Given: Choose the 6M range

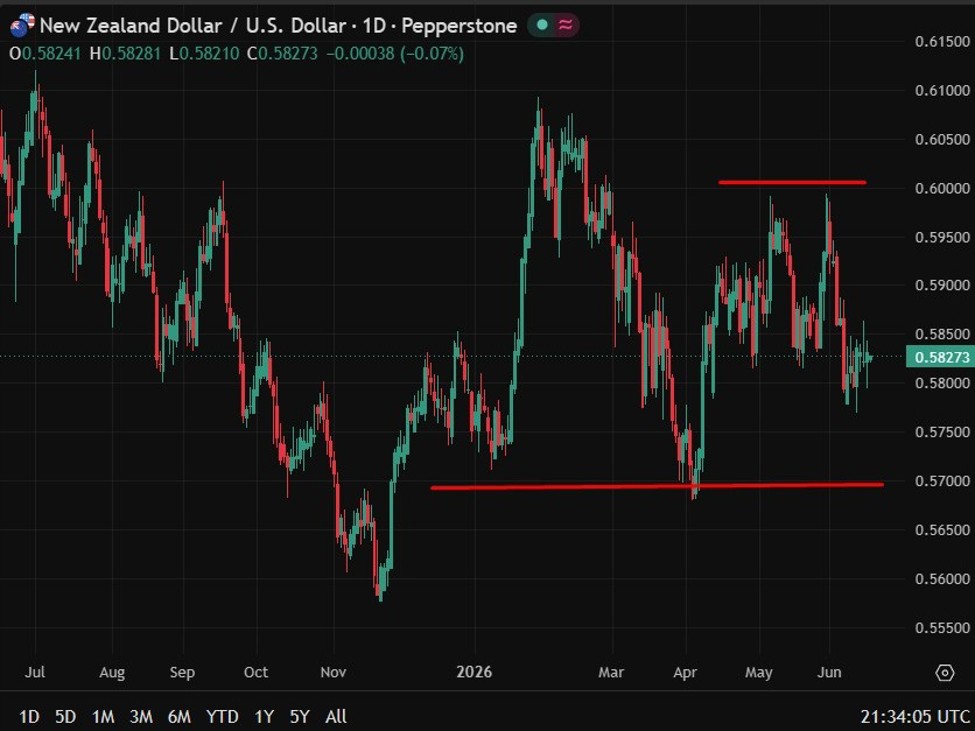Looking at the screenshot, I should click(179, 717).
